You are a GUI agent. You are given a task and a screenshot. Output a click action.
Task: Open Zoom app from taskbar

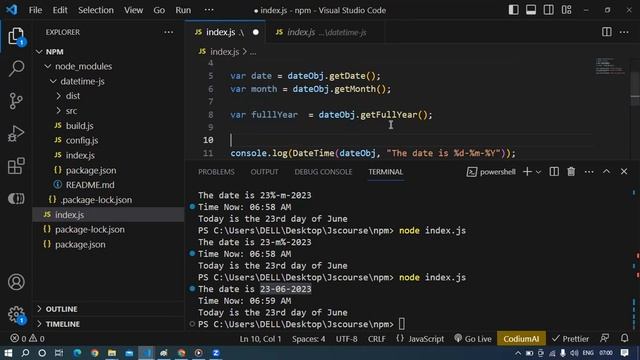pyautogui.click(x=216, y=353)
